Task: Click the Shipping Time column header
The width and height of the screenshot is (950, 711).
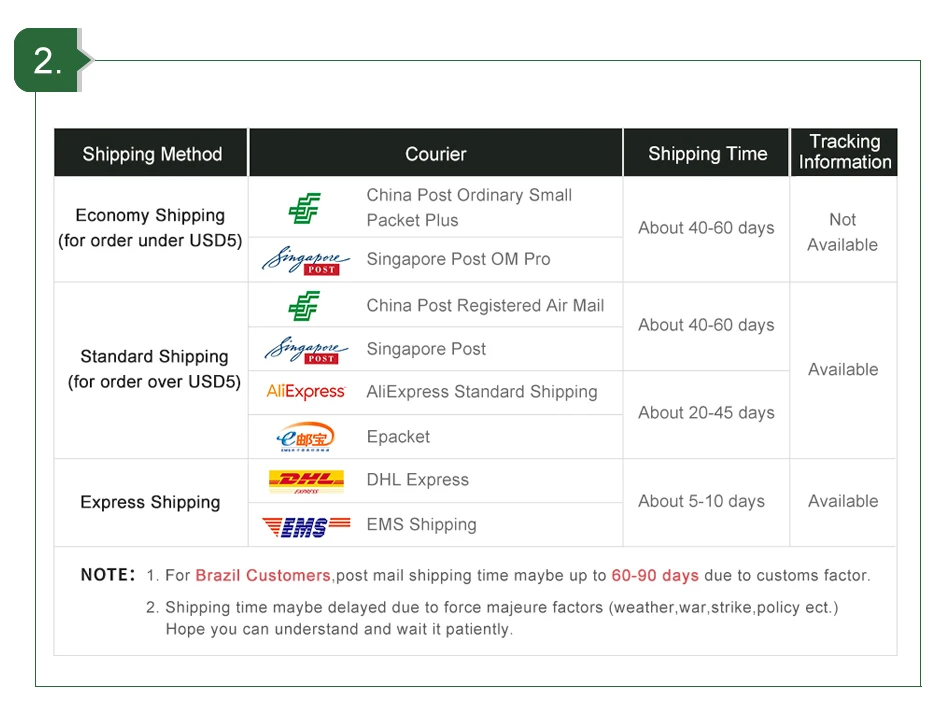Action: [x=707, y=154]
